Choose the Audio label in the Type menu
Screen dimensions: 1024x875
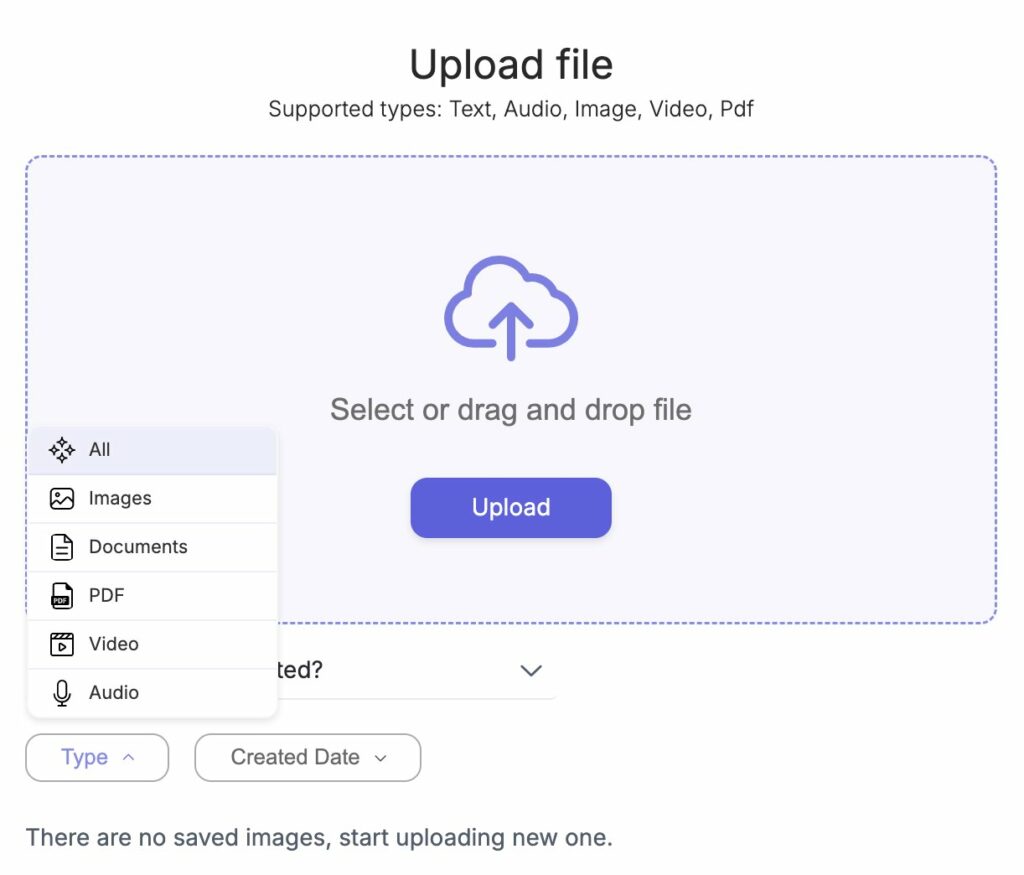point(114,693)
